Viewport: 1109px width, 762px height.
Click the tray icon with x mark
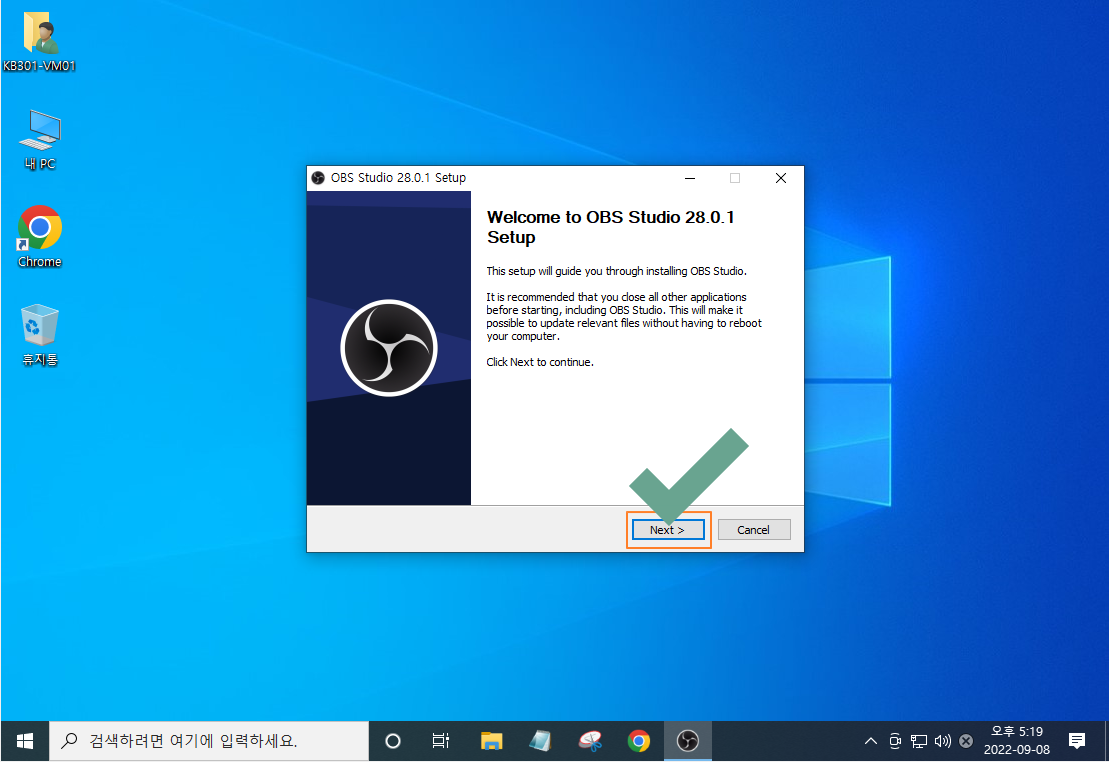(966, 741)
